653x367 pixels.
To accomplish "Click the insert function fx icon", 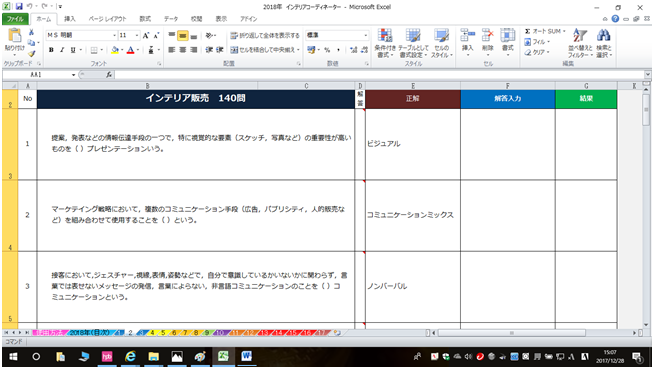I will (109, 75).
